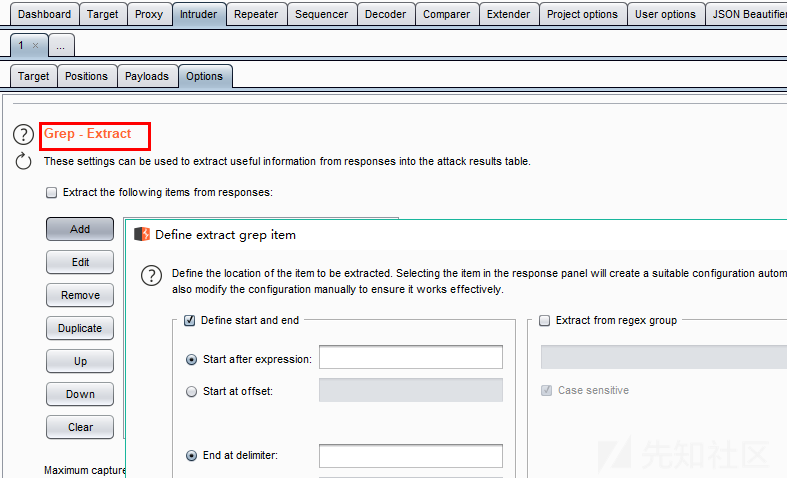This screenshot has width=787, height=478.
Task: Open the JSON Beautifier tab
Action: coord(747,14)
